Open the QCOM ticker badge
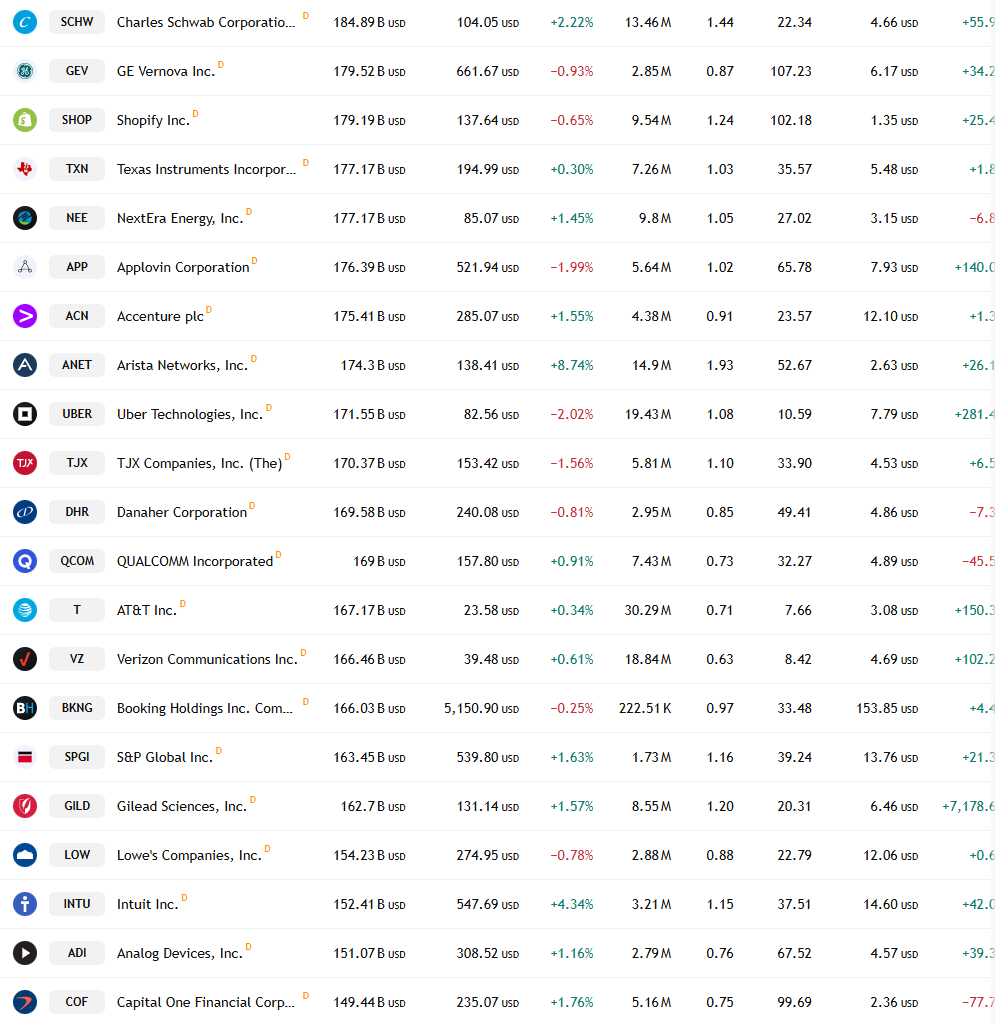 coord(77,561)
